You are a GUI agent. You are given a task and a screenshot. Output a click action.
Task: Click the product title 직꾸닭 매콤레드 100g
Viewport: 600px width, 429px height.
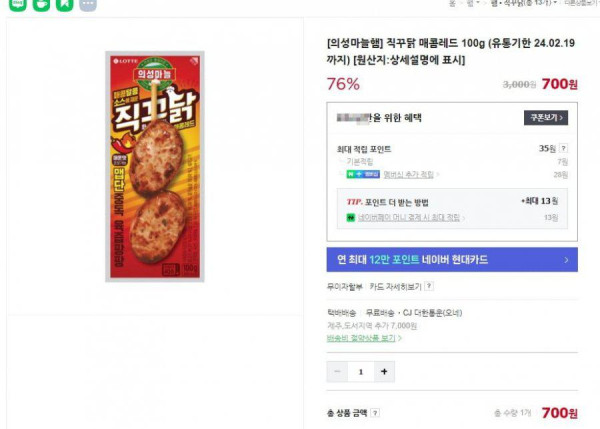tap(449, 51)
